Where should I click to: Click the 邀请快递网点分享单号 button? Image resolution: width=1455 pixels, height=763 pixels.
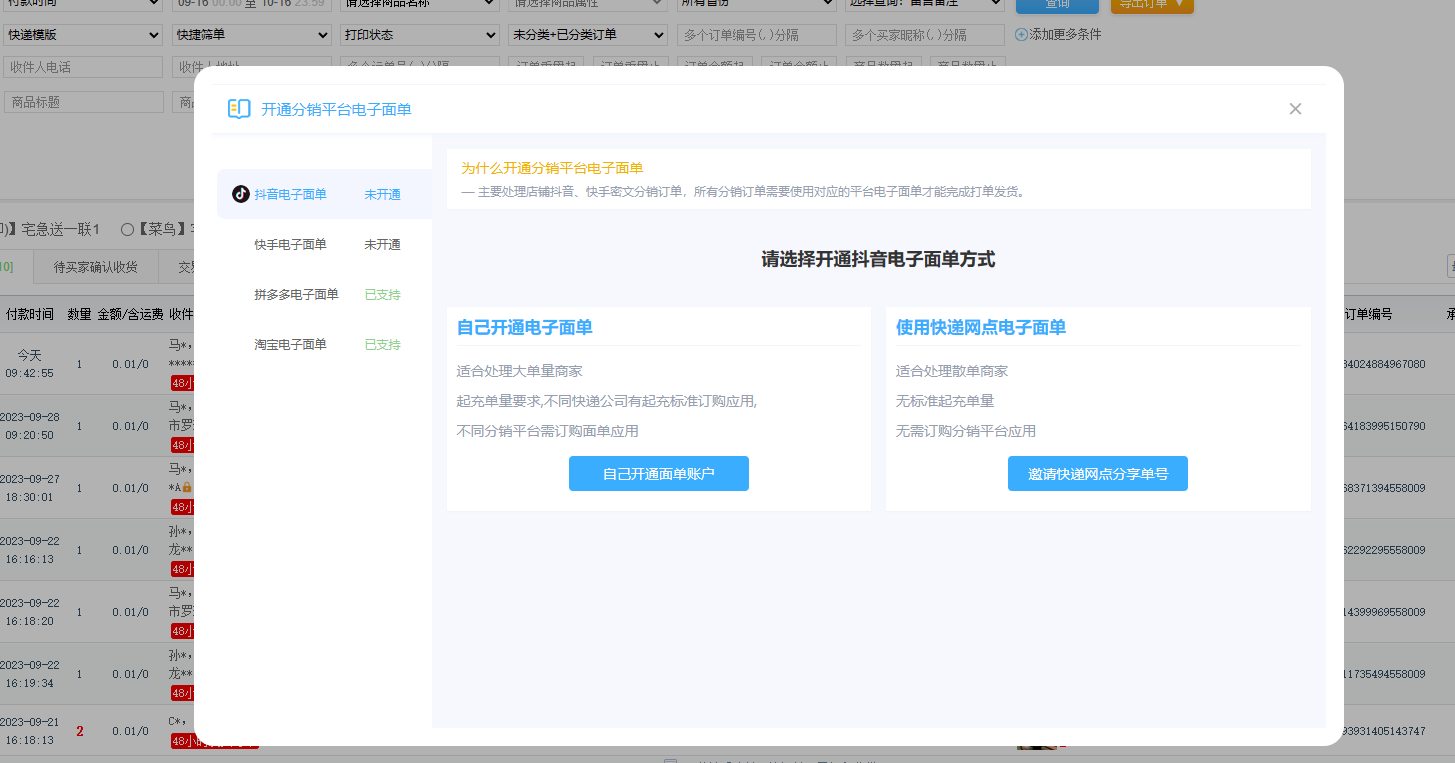[x=1098, y=474]
